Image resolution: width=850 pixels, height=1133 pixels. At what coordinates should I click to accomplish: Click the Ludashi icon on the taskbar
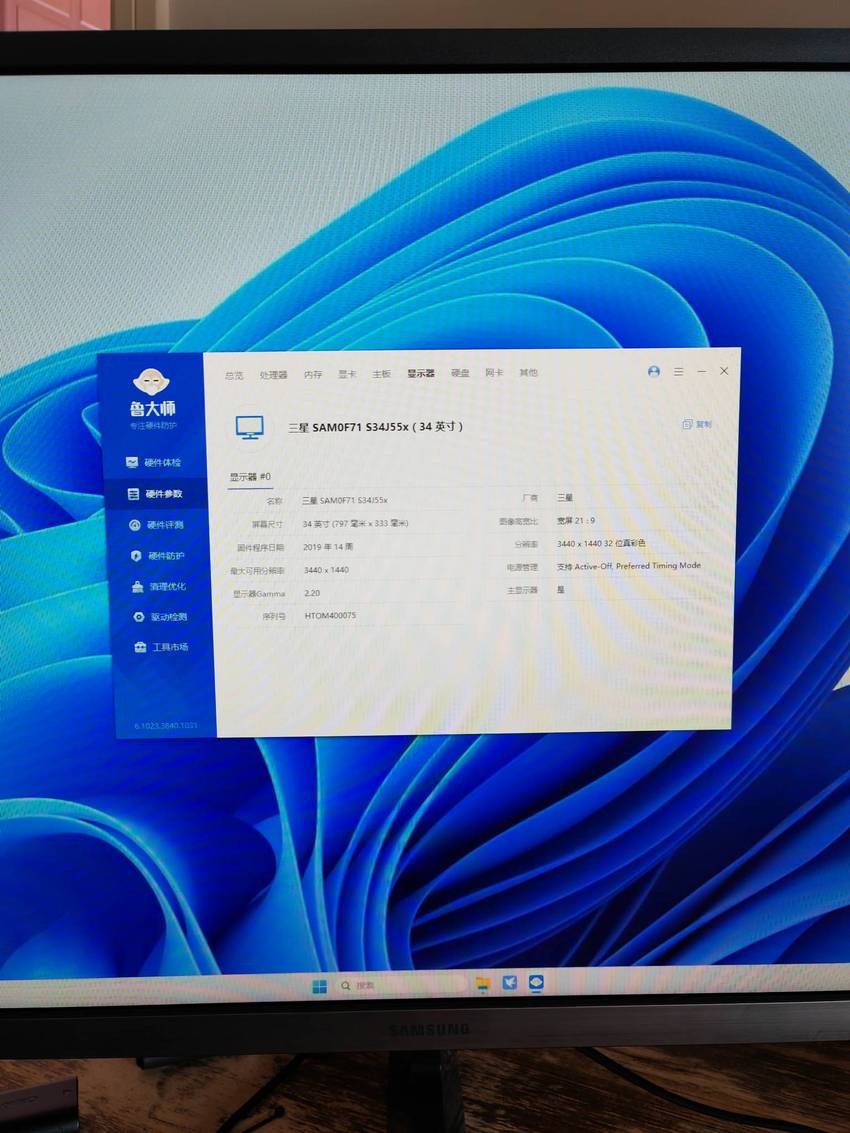(536, 983)
